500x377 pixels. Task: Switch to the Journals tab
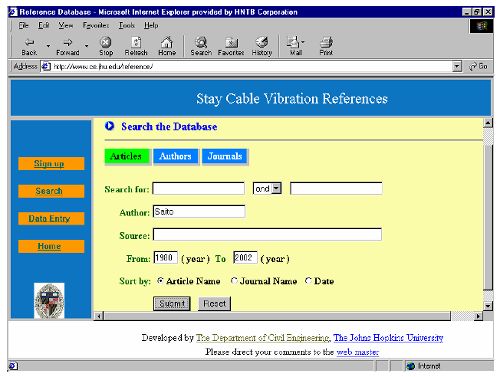(225, 156)
